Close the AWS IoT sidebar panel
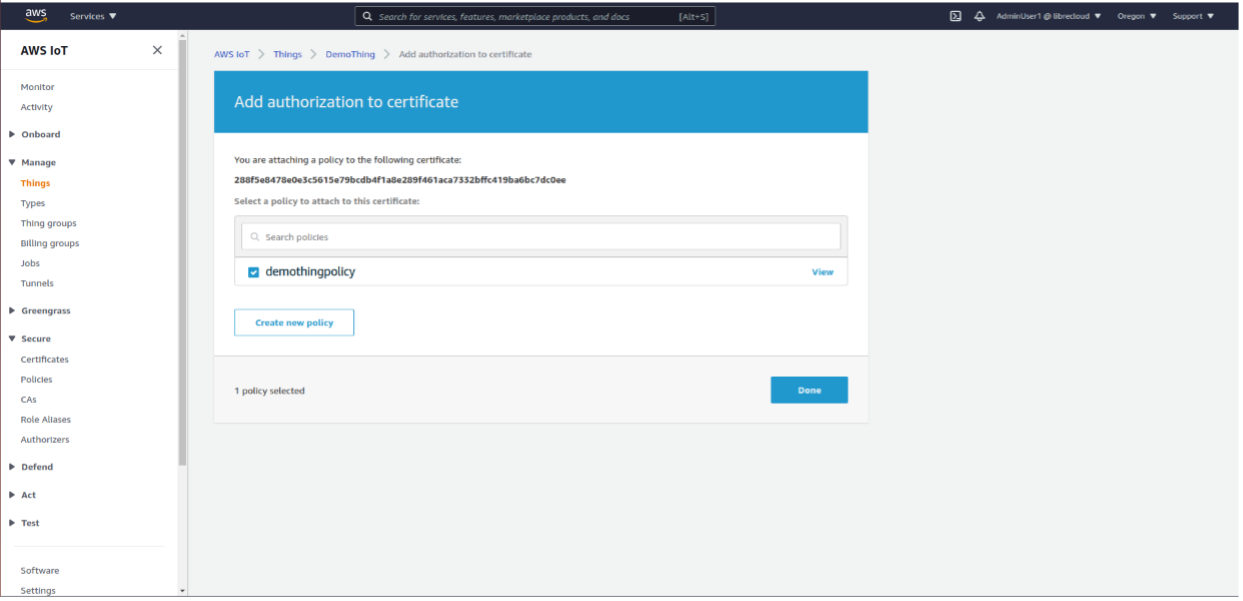 (157, 50)
